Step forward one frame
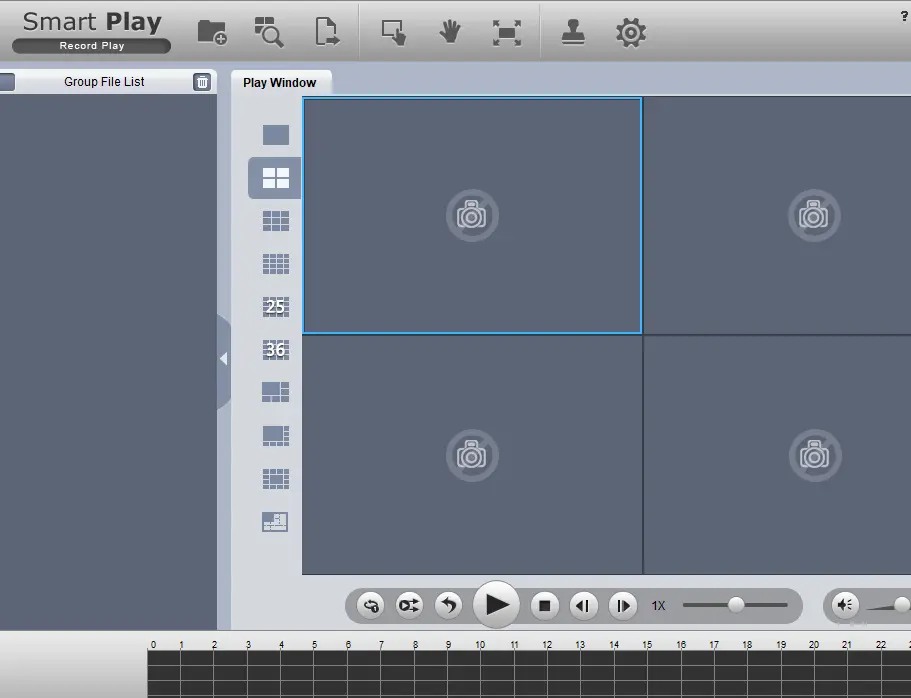The height and width of the screenshot is (698, 911). (622, 605)
